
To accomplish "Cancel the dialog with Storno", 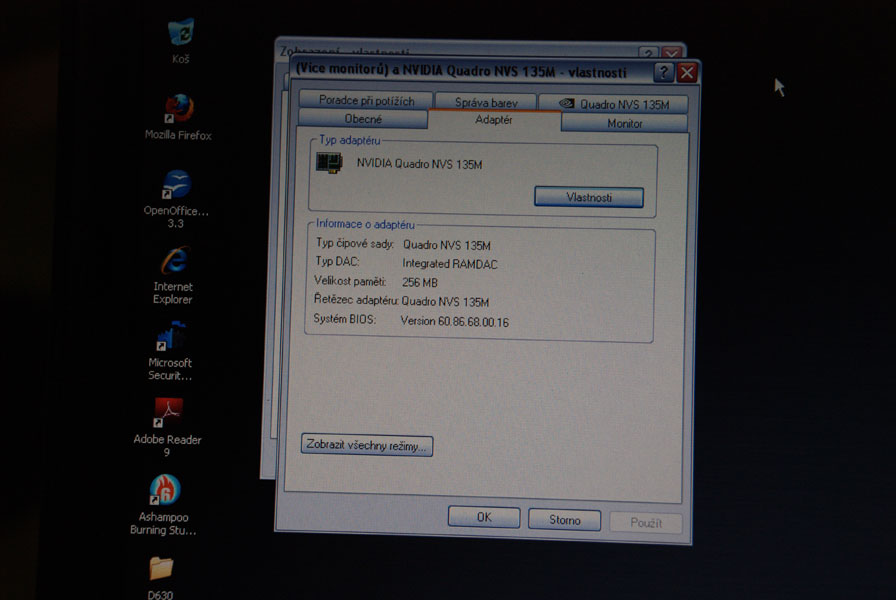I will 565,520.
